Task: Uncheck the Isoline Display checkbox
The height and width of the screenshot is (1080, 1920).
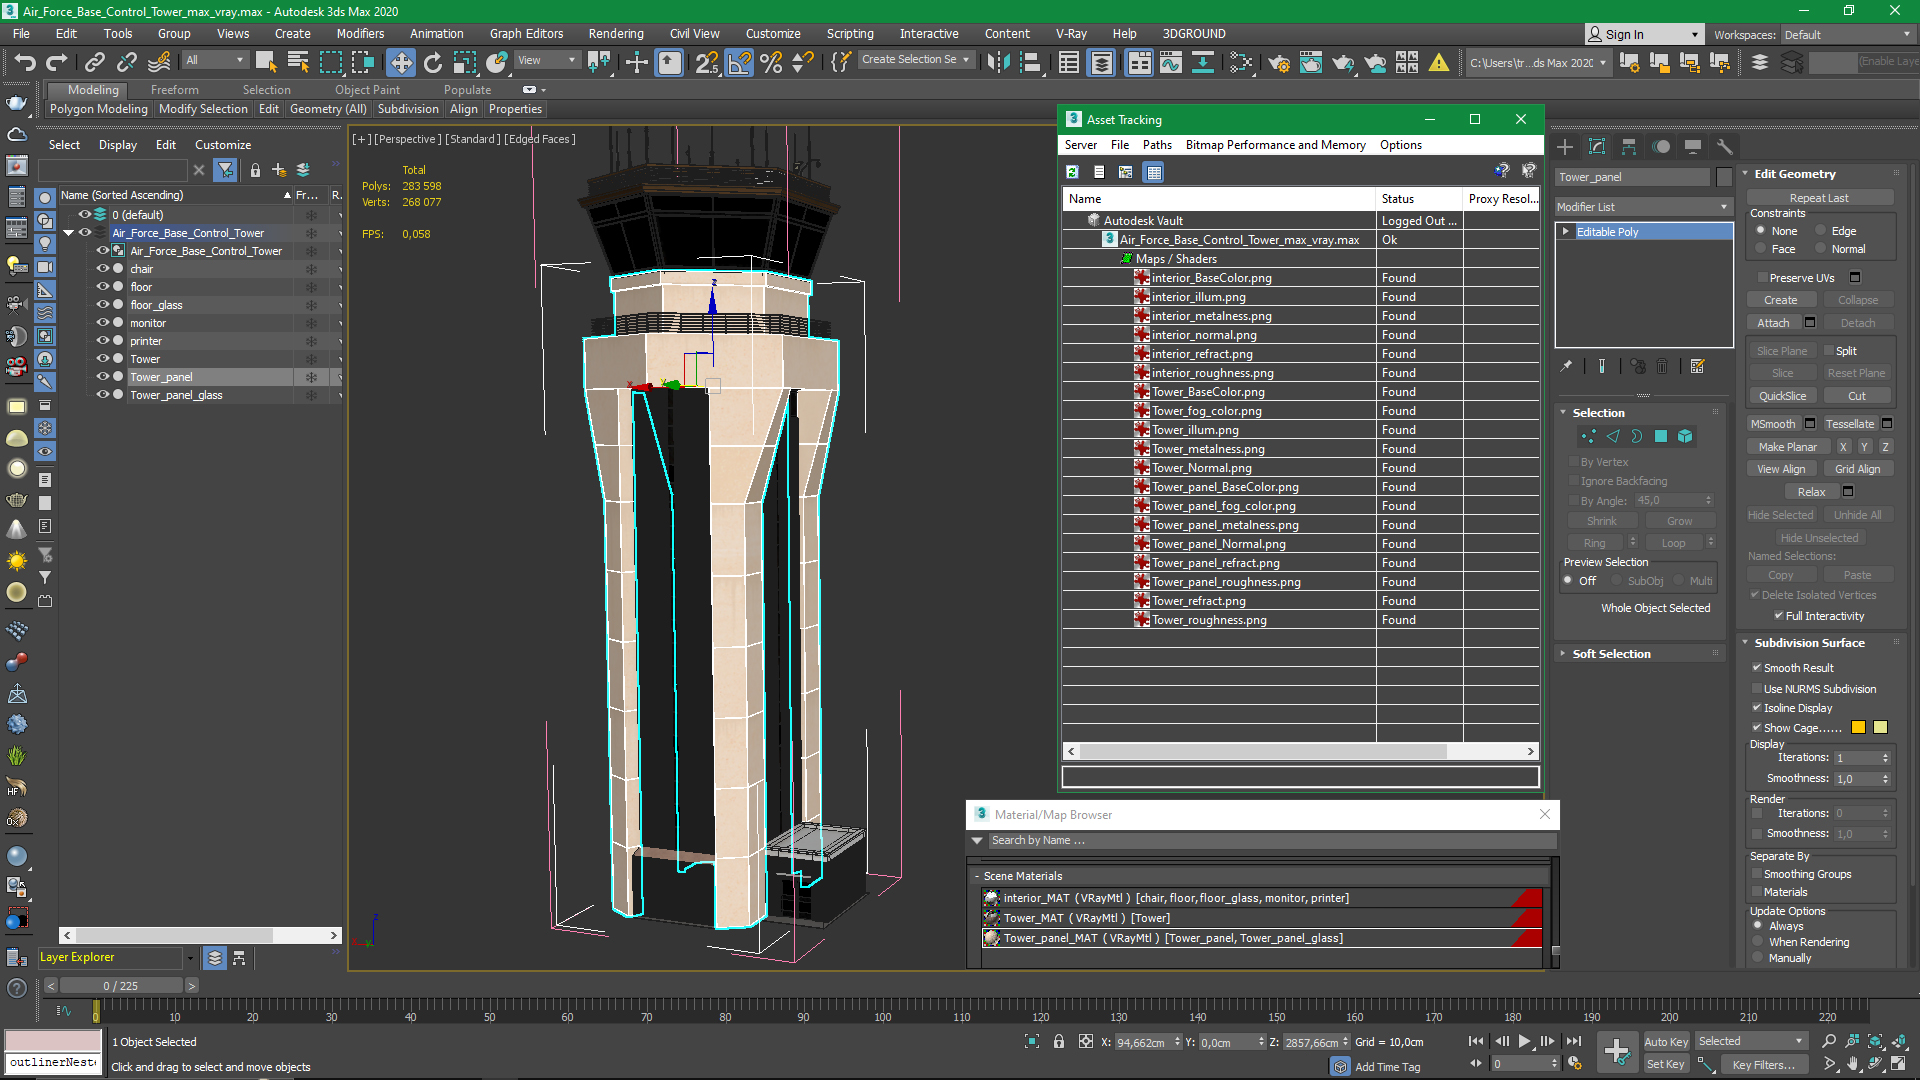Action: click(x=1757, y=708)
